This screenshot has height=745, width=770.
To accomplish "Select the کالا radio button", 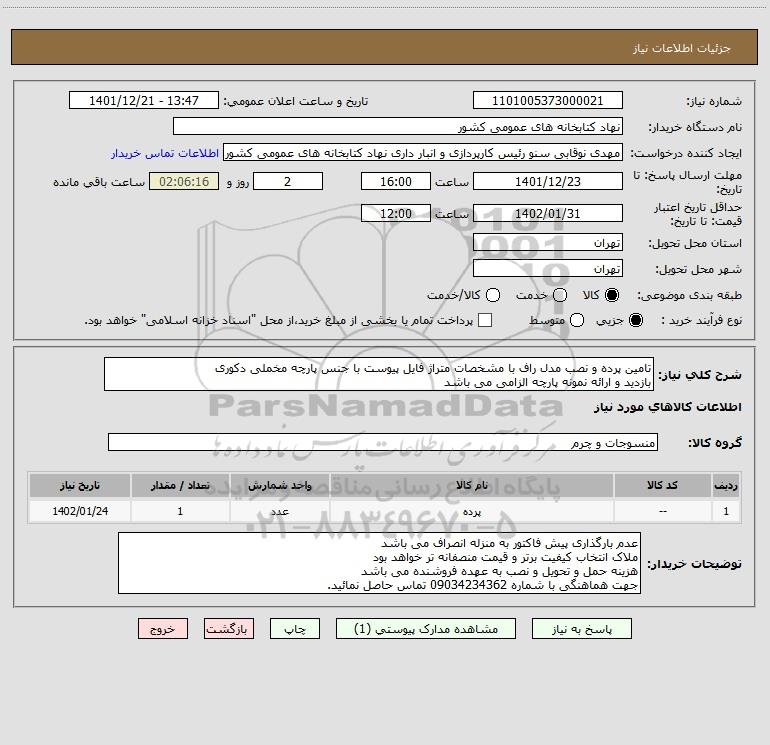I will point(612,295).
